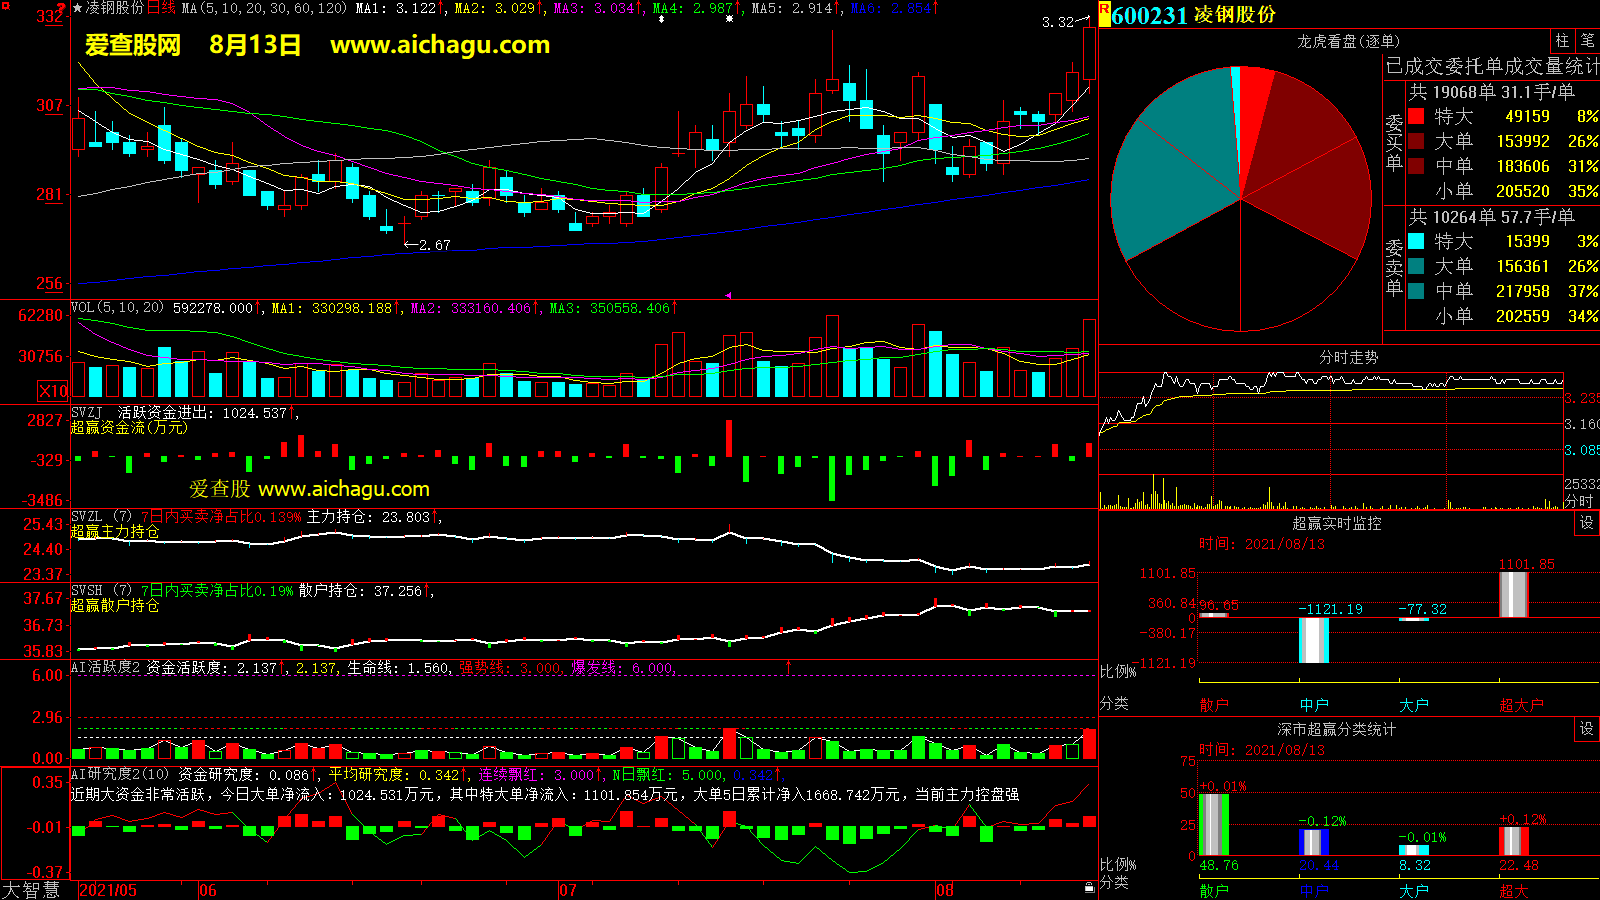Click the cyan 特大 sell-order swatch
The height and width of the screenshot is (900, 1600).
click(1416, 242)
